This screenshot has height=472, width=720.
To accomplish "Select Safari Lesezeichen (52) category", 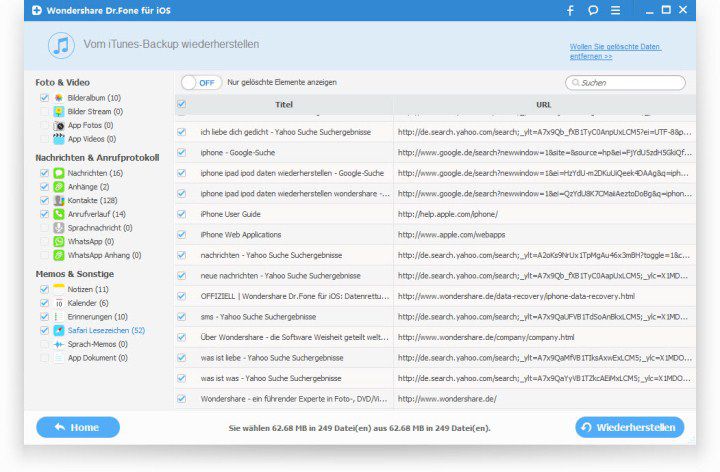I will click(106, 330).
